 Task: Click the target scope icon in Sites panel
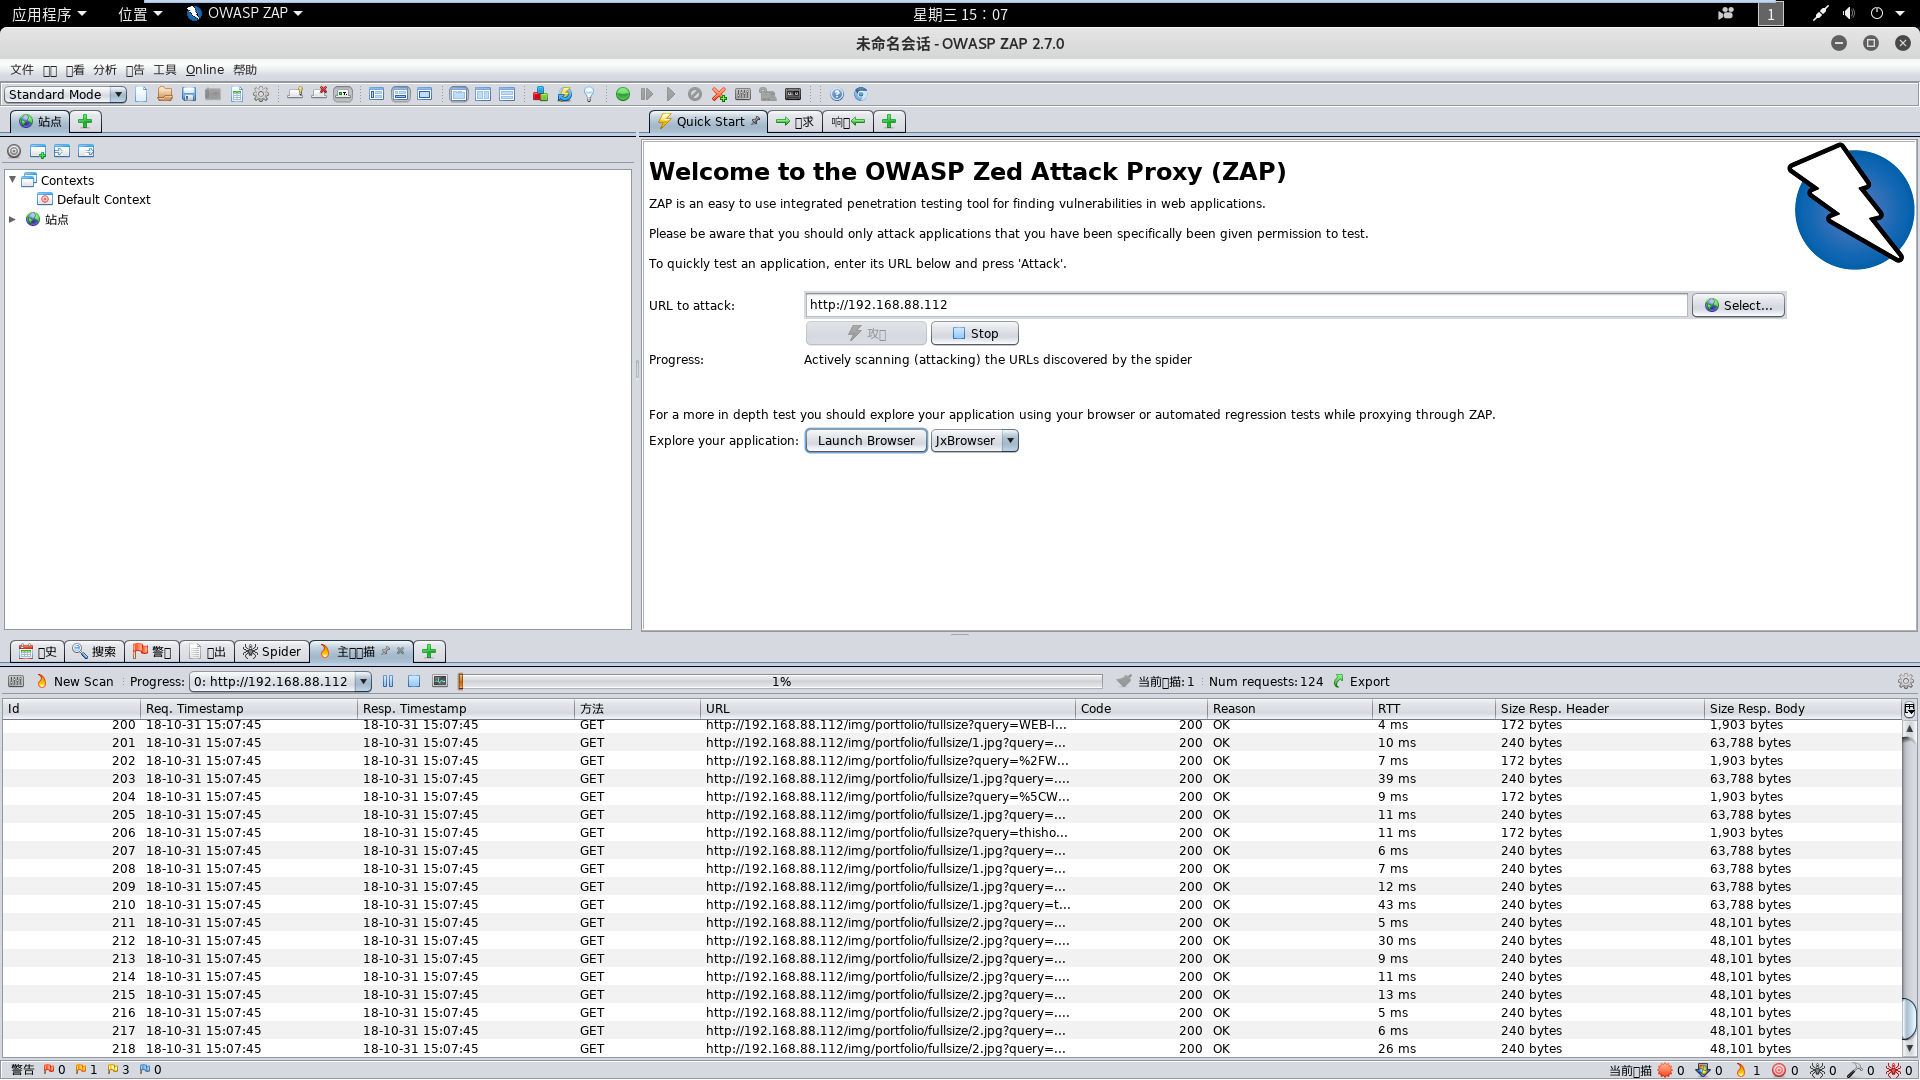pos(14,151)
